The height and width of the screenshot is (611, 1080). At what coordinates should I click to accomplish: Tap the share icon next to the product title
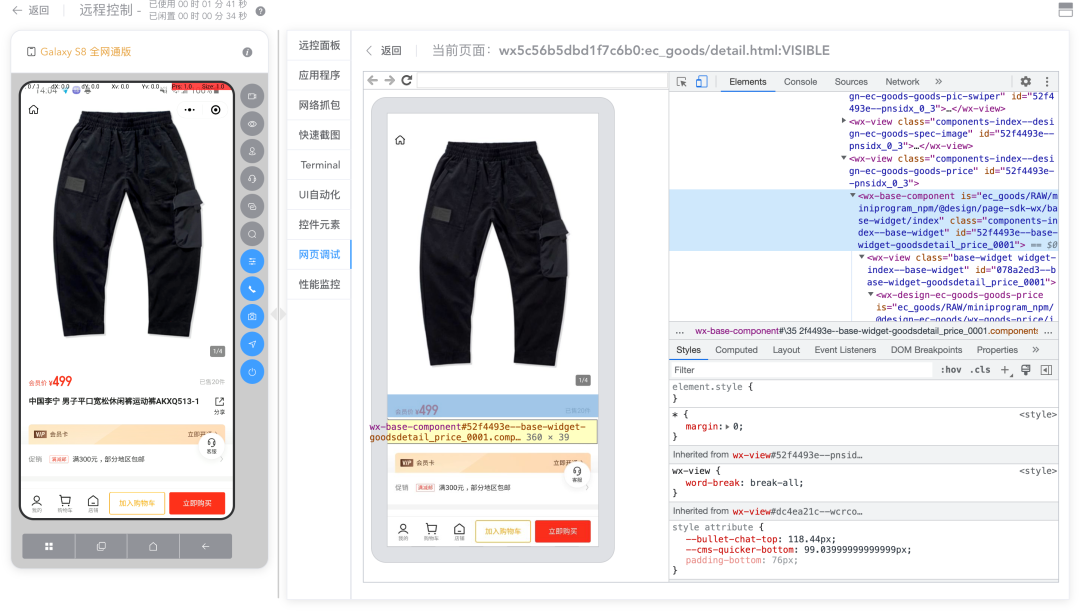[219, 402]
